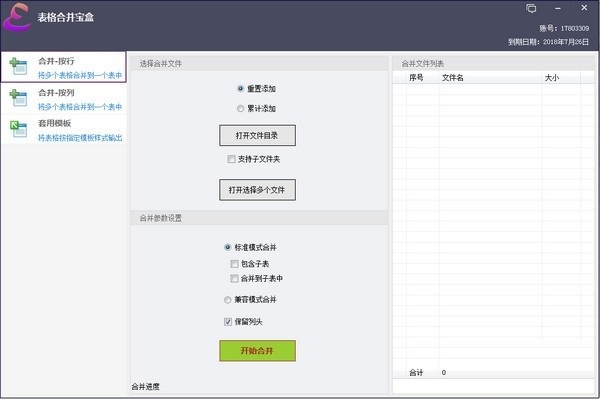The width and height of the screenshot is (600, 399).
Task: Click the 大小 column header
Action: [x=561, y=78]
